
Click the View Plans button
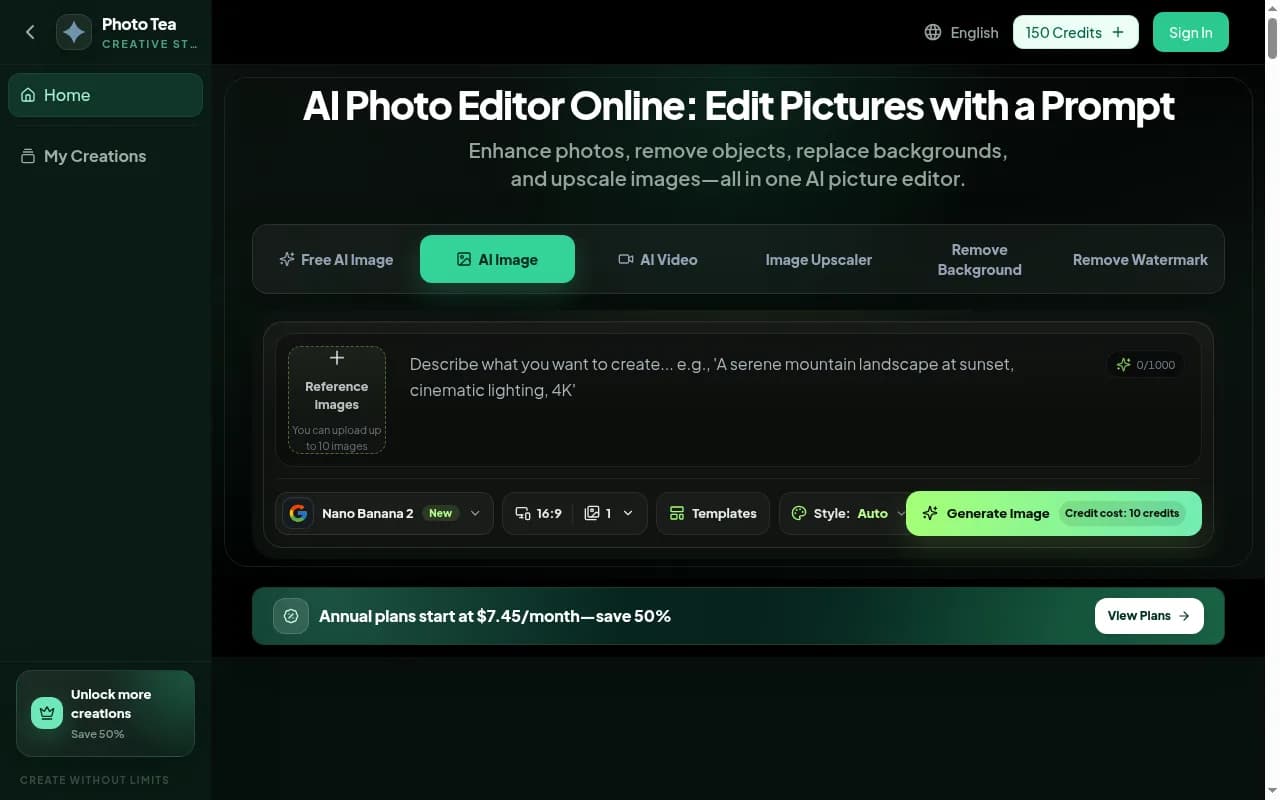click(1149, 616)
